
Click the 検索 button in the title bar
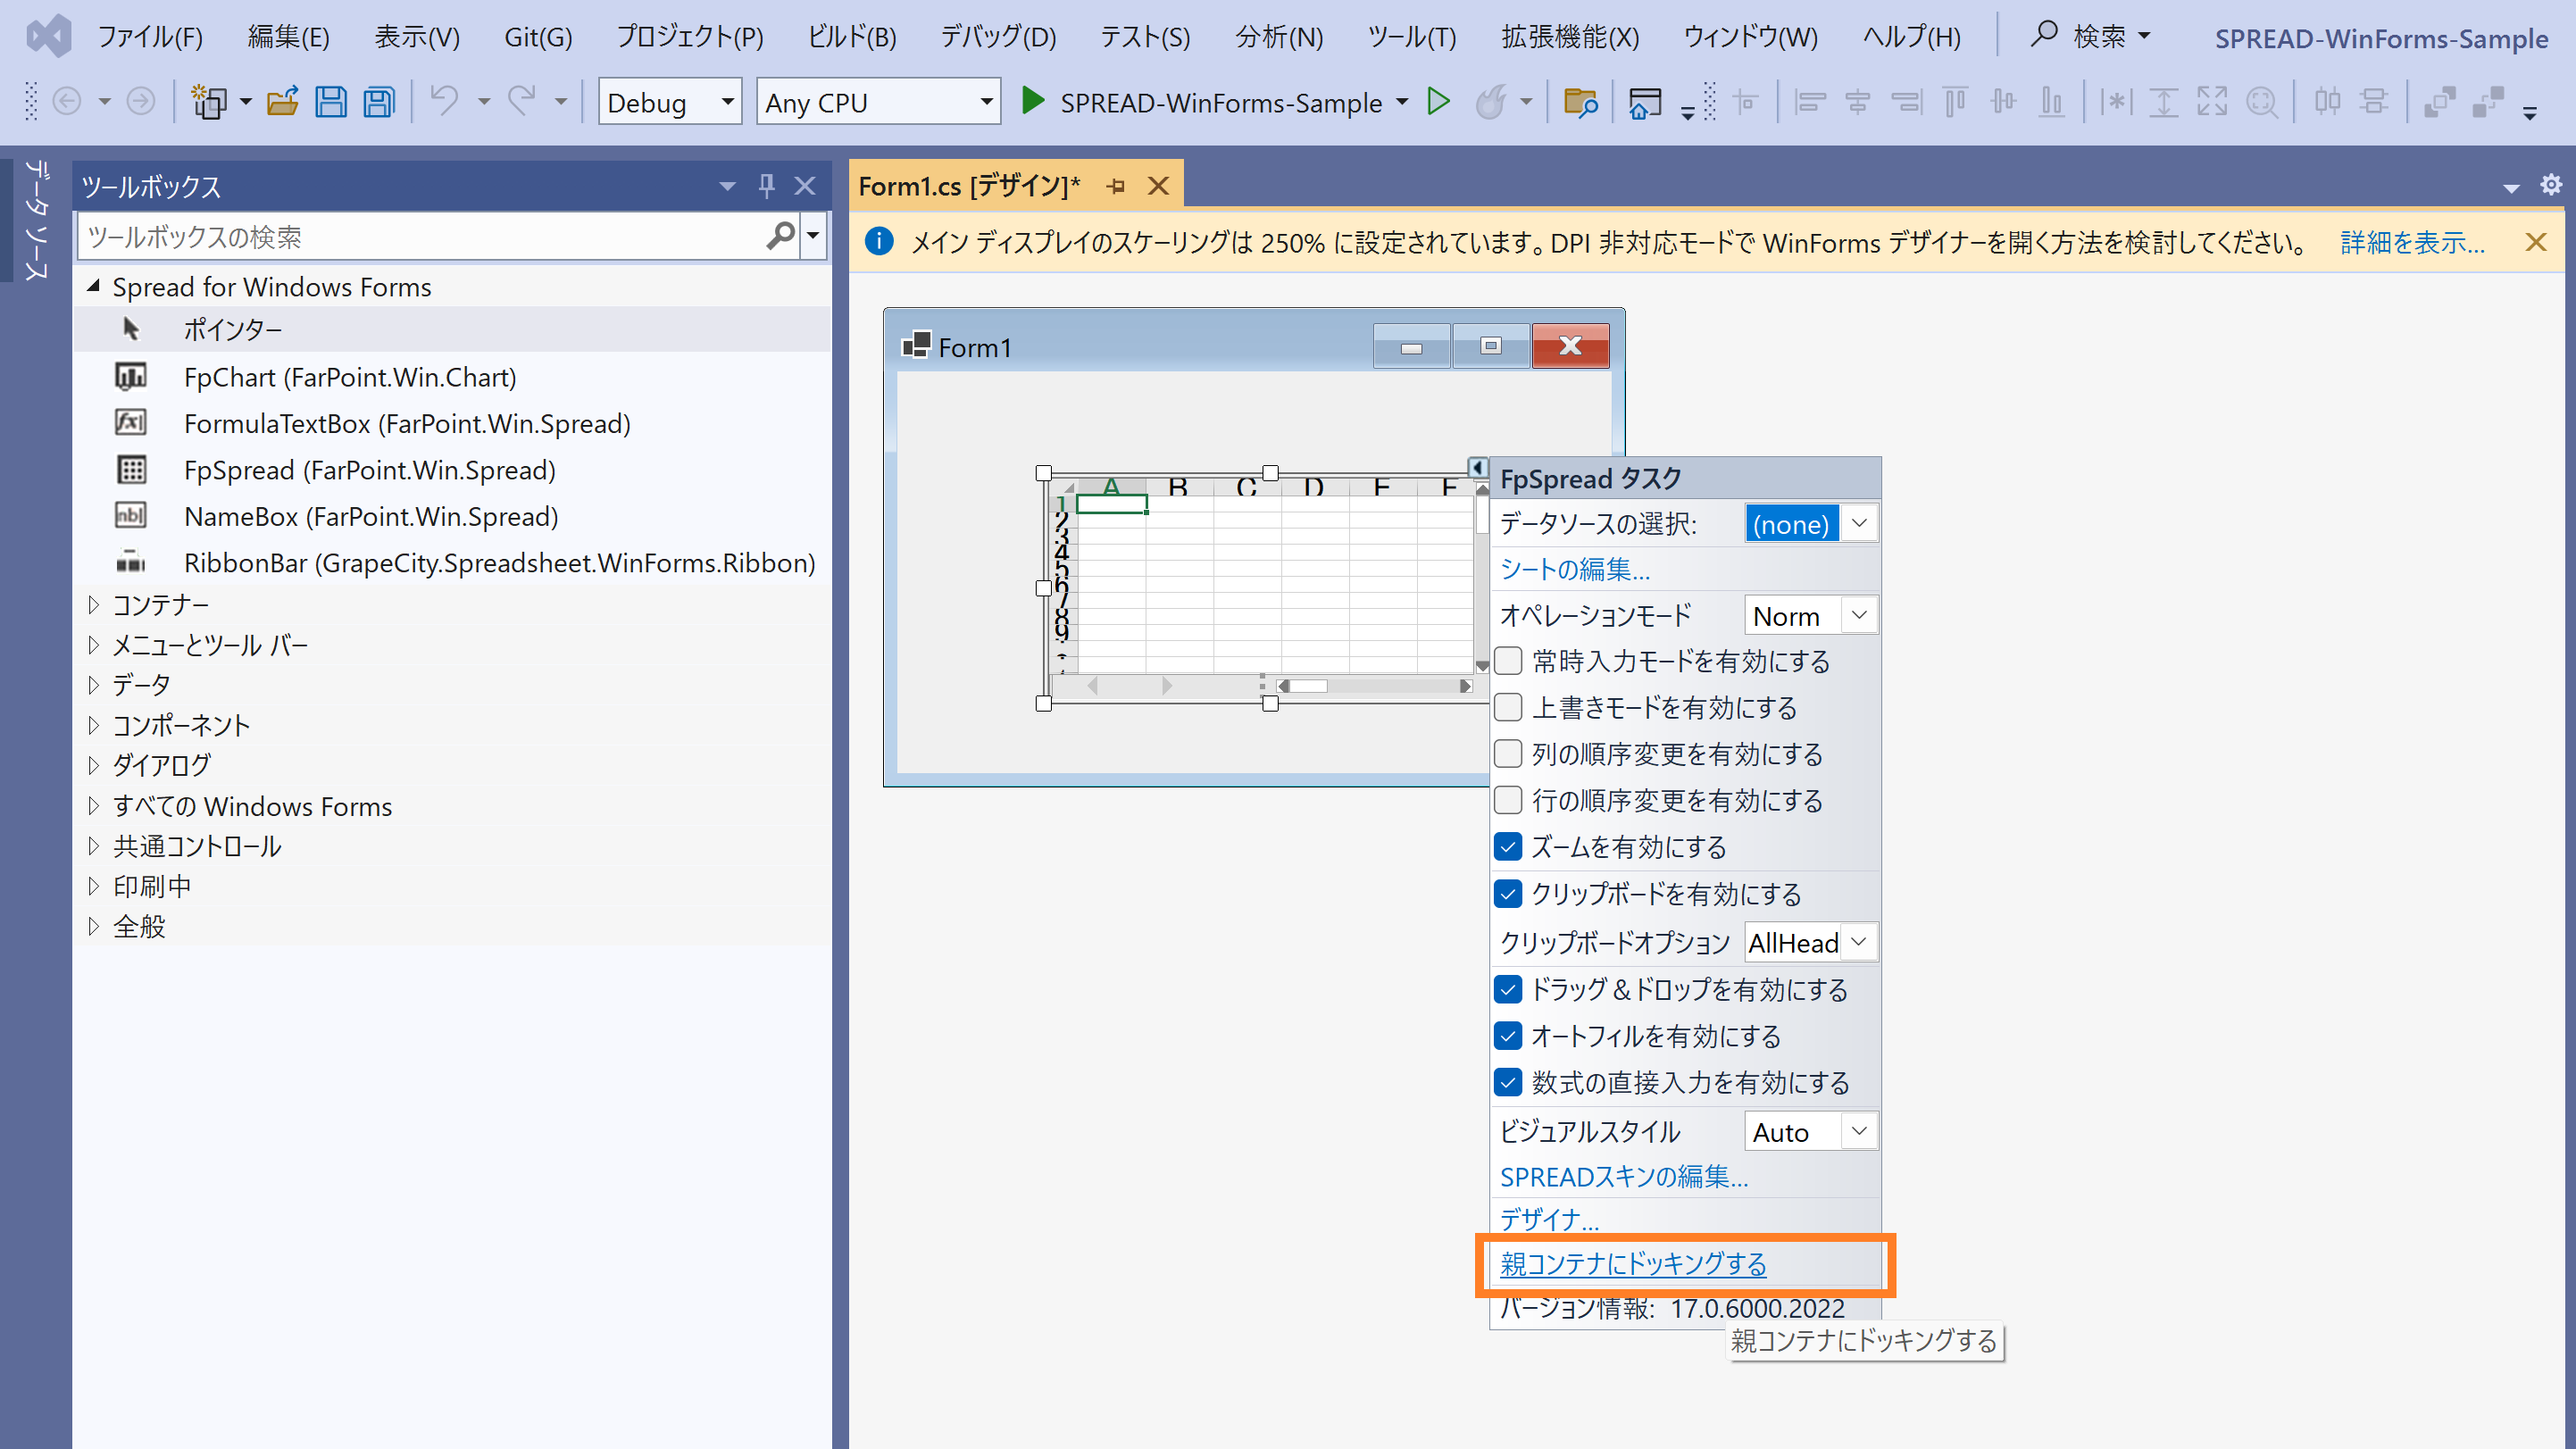pos(2090,37)
